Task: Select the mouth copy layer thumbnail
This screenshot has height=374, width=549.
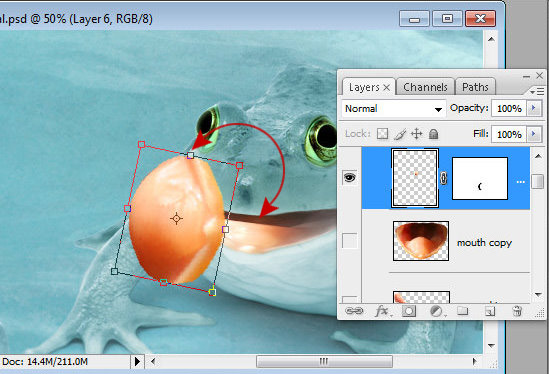Action: click(421, 241)
